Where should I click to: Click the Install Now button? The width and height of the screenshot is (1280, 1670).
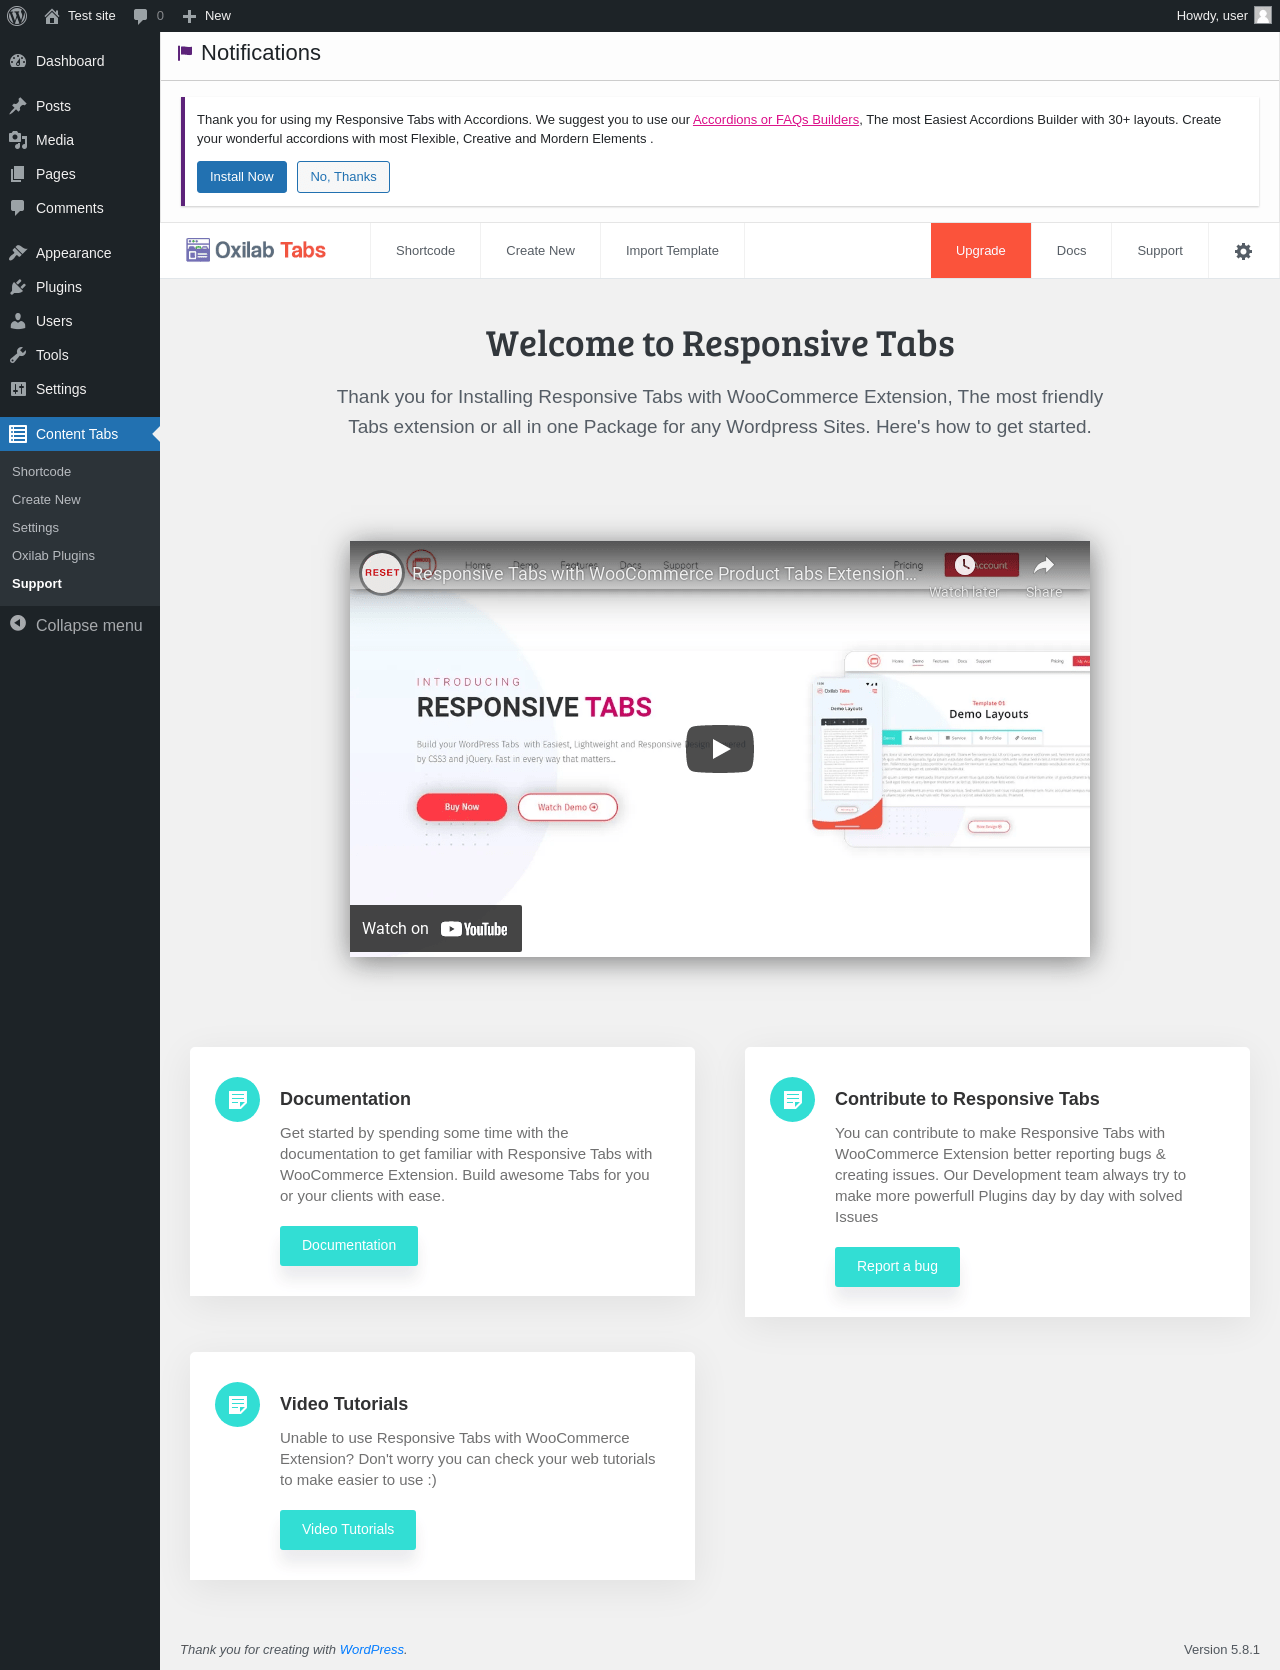click(x=242, y=177)
